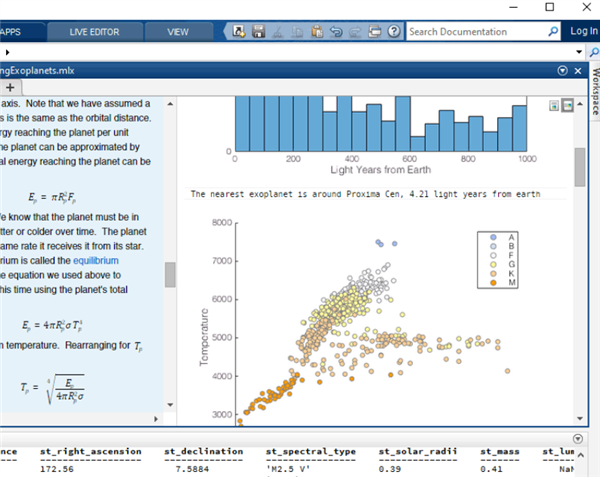Click the Copy icon in quick toolbar
The width and height of the screenshot is (600, 477).
point(297,31)
